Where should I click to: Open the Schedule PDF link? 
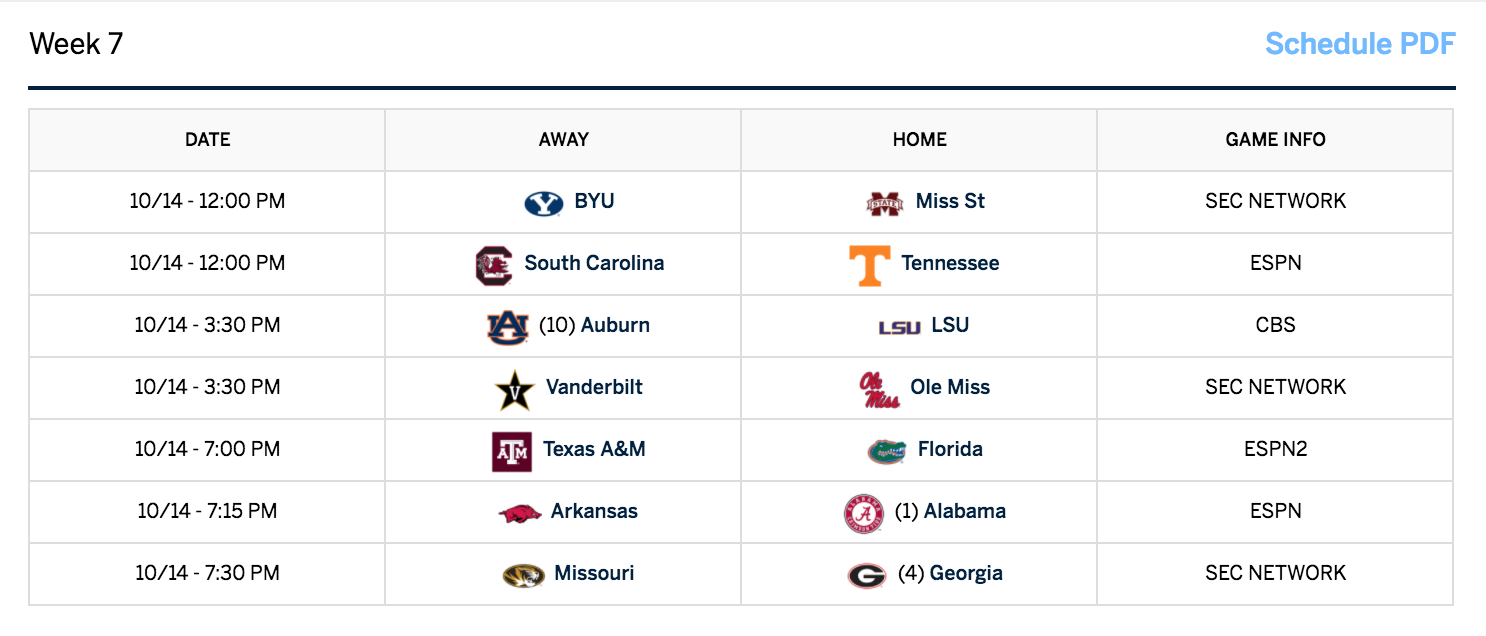coord(1360,44)
